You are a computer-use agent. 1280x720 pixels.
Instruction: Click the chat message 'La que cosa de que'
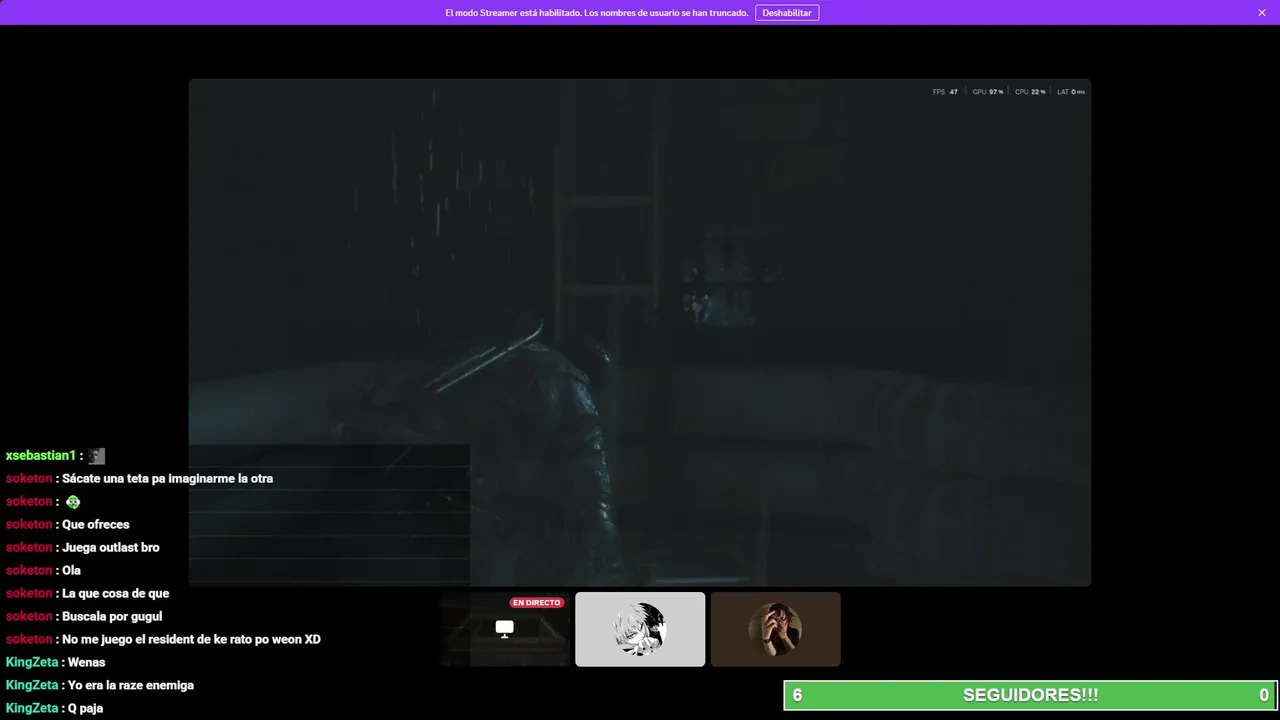[116, 594]
